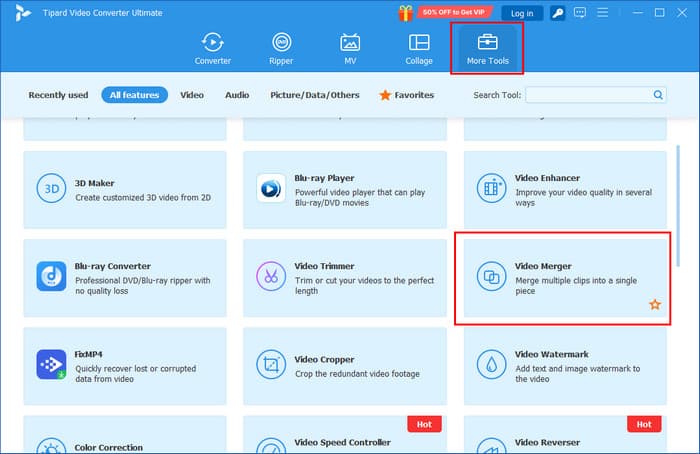Click inside the Search Tool field

588,95
